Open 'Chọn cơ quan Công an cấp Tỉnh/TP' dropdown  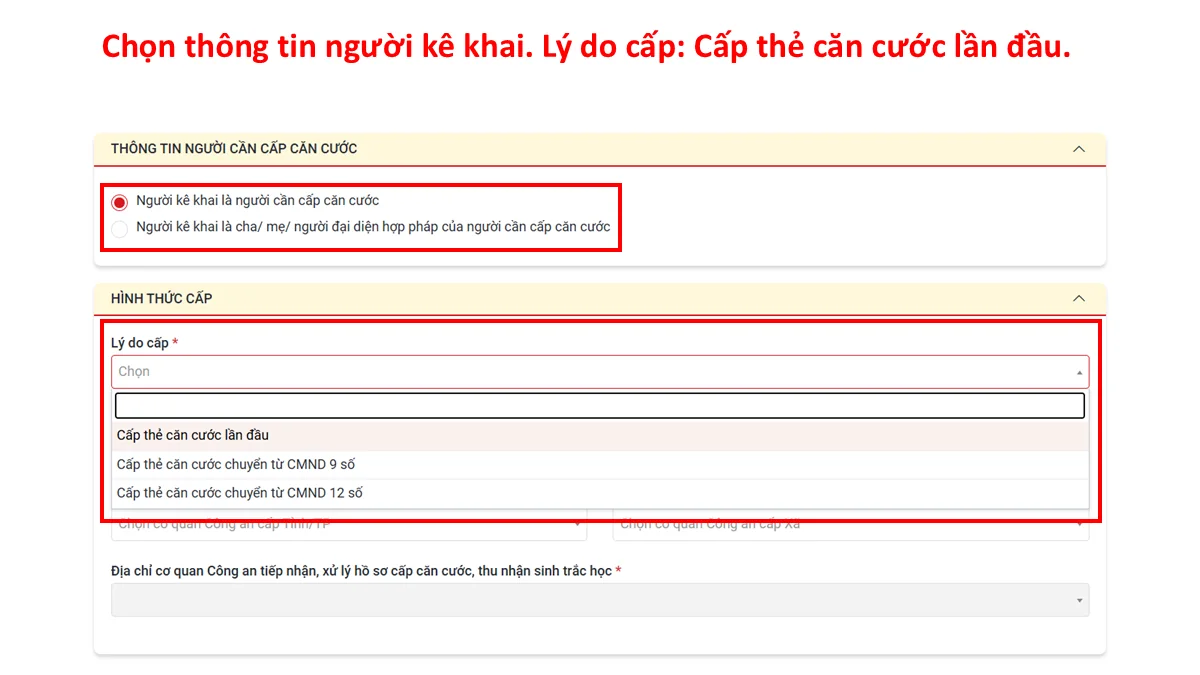(x=349, y=525)
